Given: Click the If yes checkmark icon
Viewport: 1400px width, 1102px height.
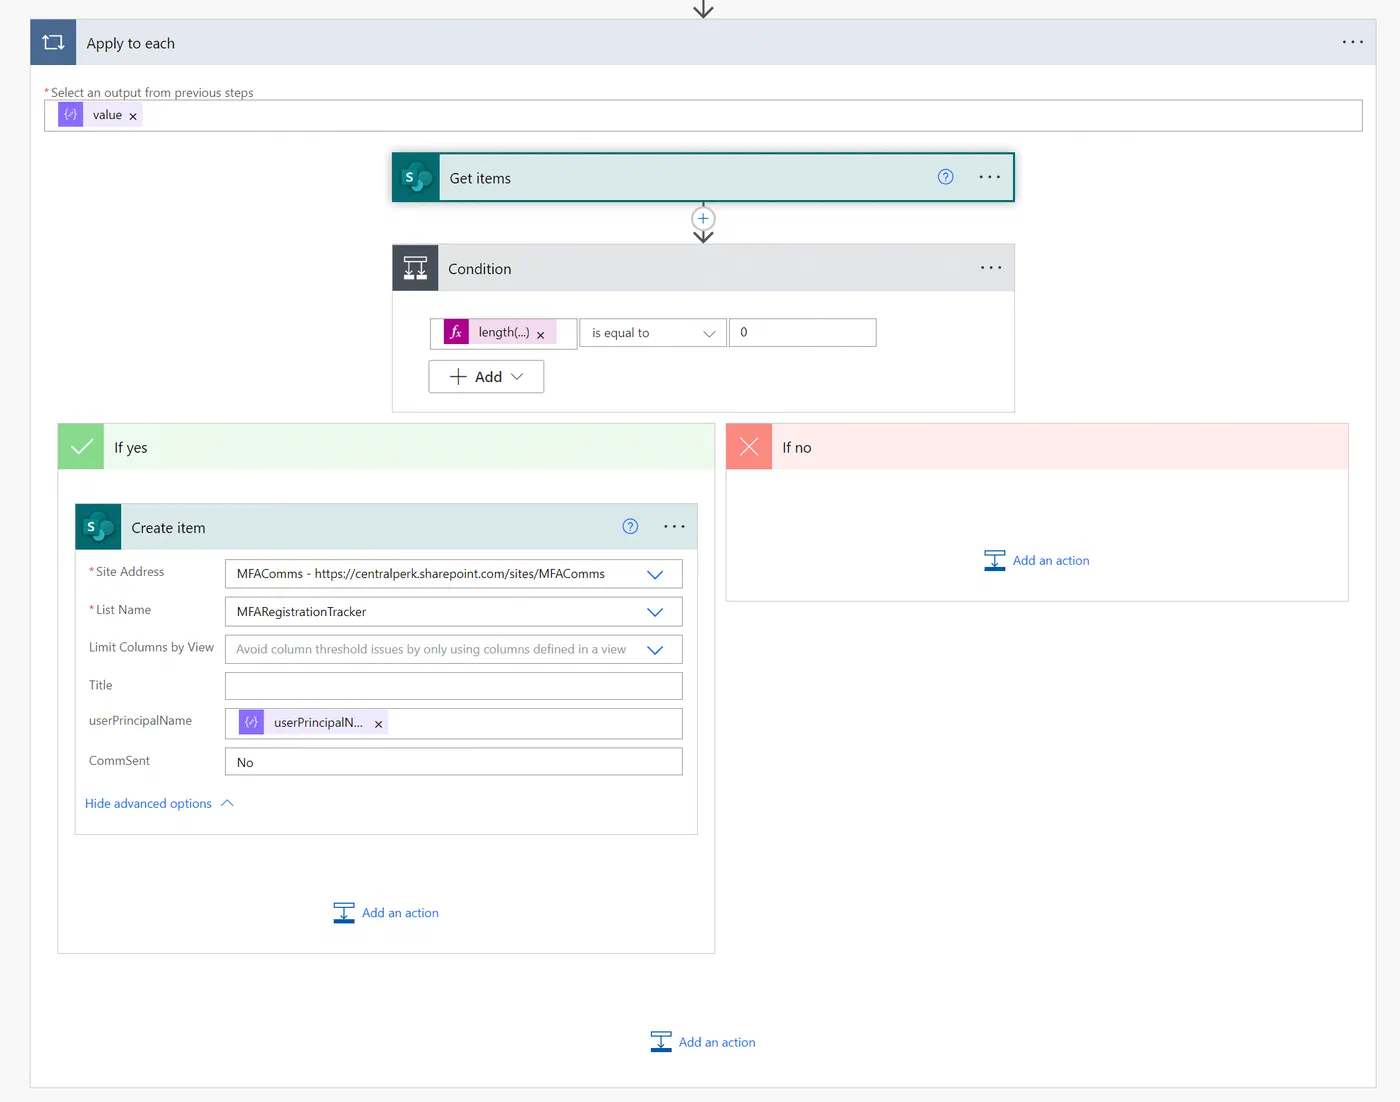Looking at the screenshot, I should pos(81,447).
